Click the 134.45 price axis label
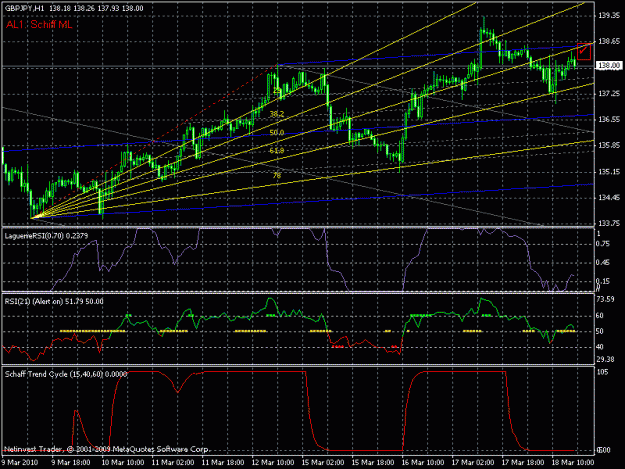This screenshot has height=469, width=625. pos(609,198)
